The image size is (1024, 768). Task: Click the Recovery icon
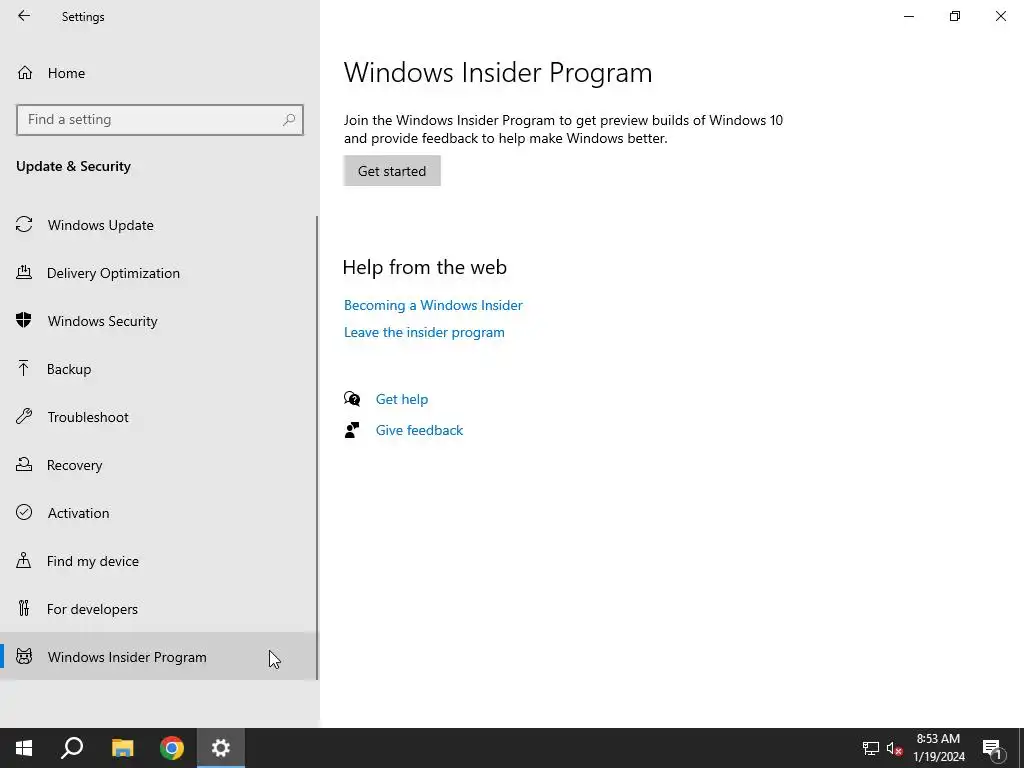point(24,464)
